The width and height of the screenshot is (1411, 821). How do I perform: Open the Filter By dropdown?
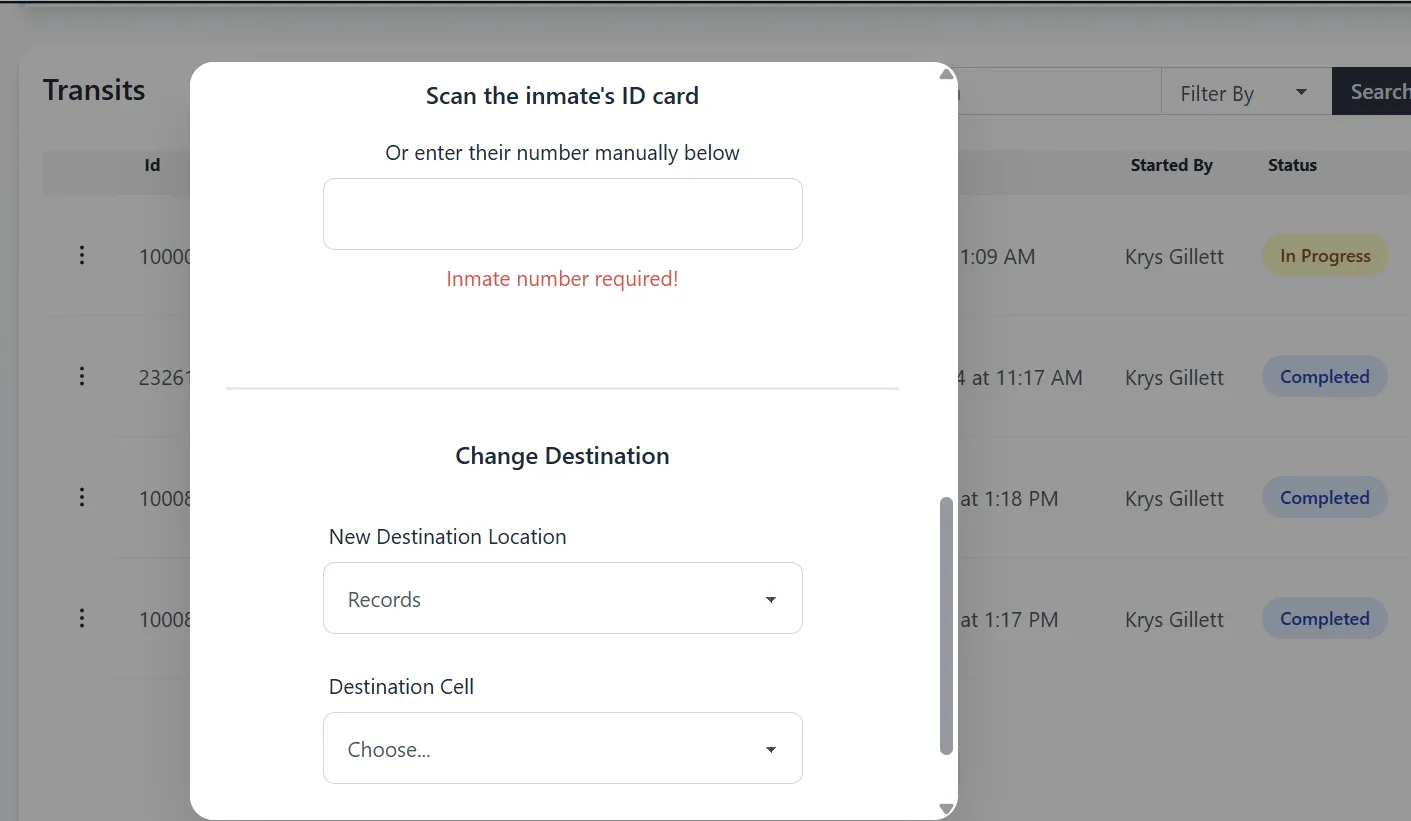click(x=1246, y=91)
